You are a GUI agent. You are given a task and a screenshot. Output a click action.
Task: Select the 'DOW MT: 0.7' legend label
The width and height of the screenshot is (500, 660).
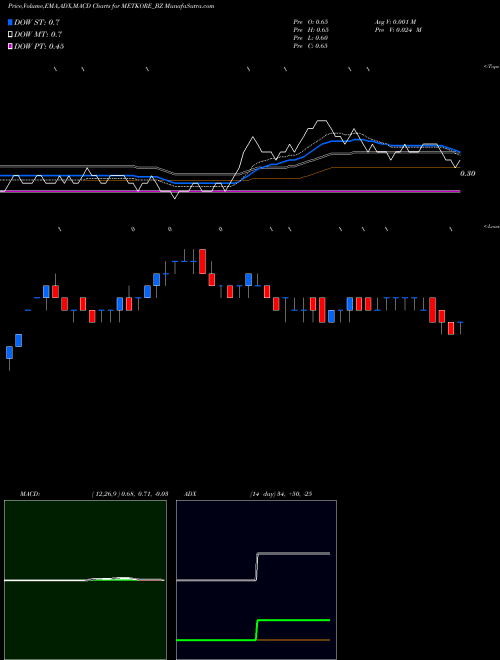pyautogui.click(x=38, y=34)
